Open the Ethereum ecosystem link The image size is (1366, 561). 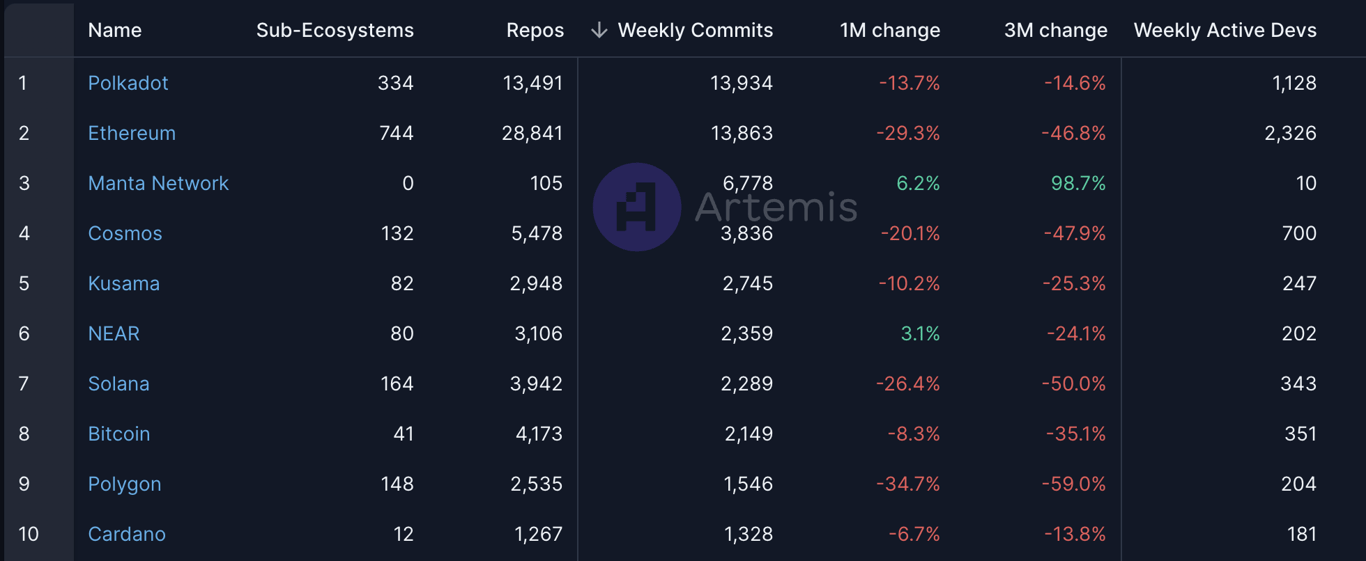pos(132,133)
